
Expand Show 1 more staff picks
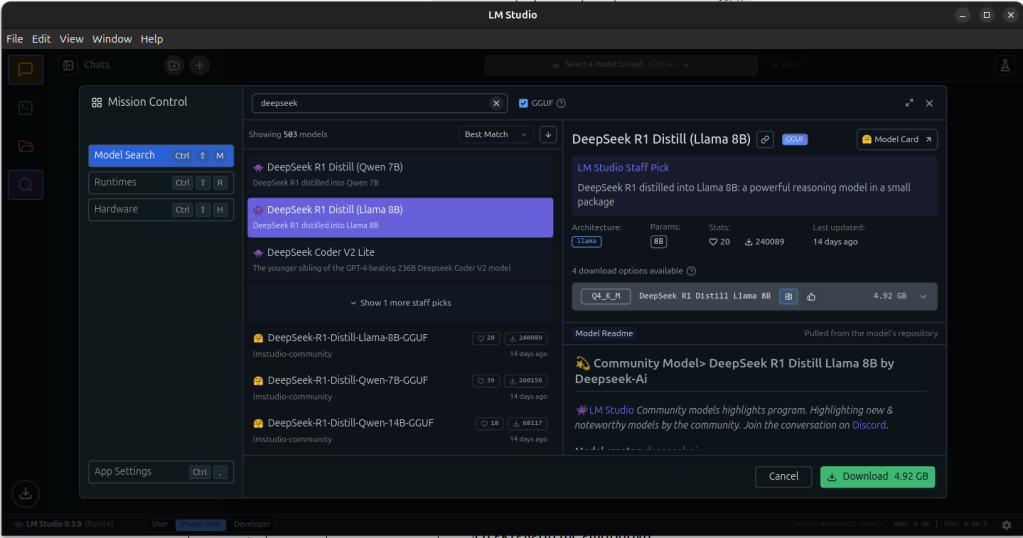(x=400, y=302)
